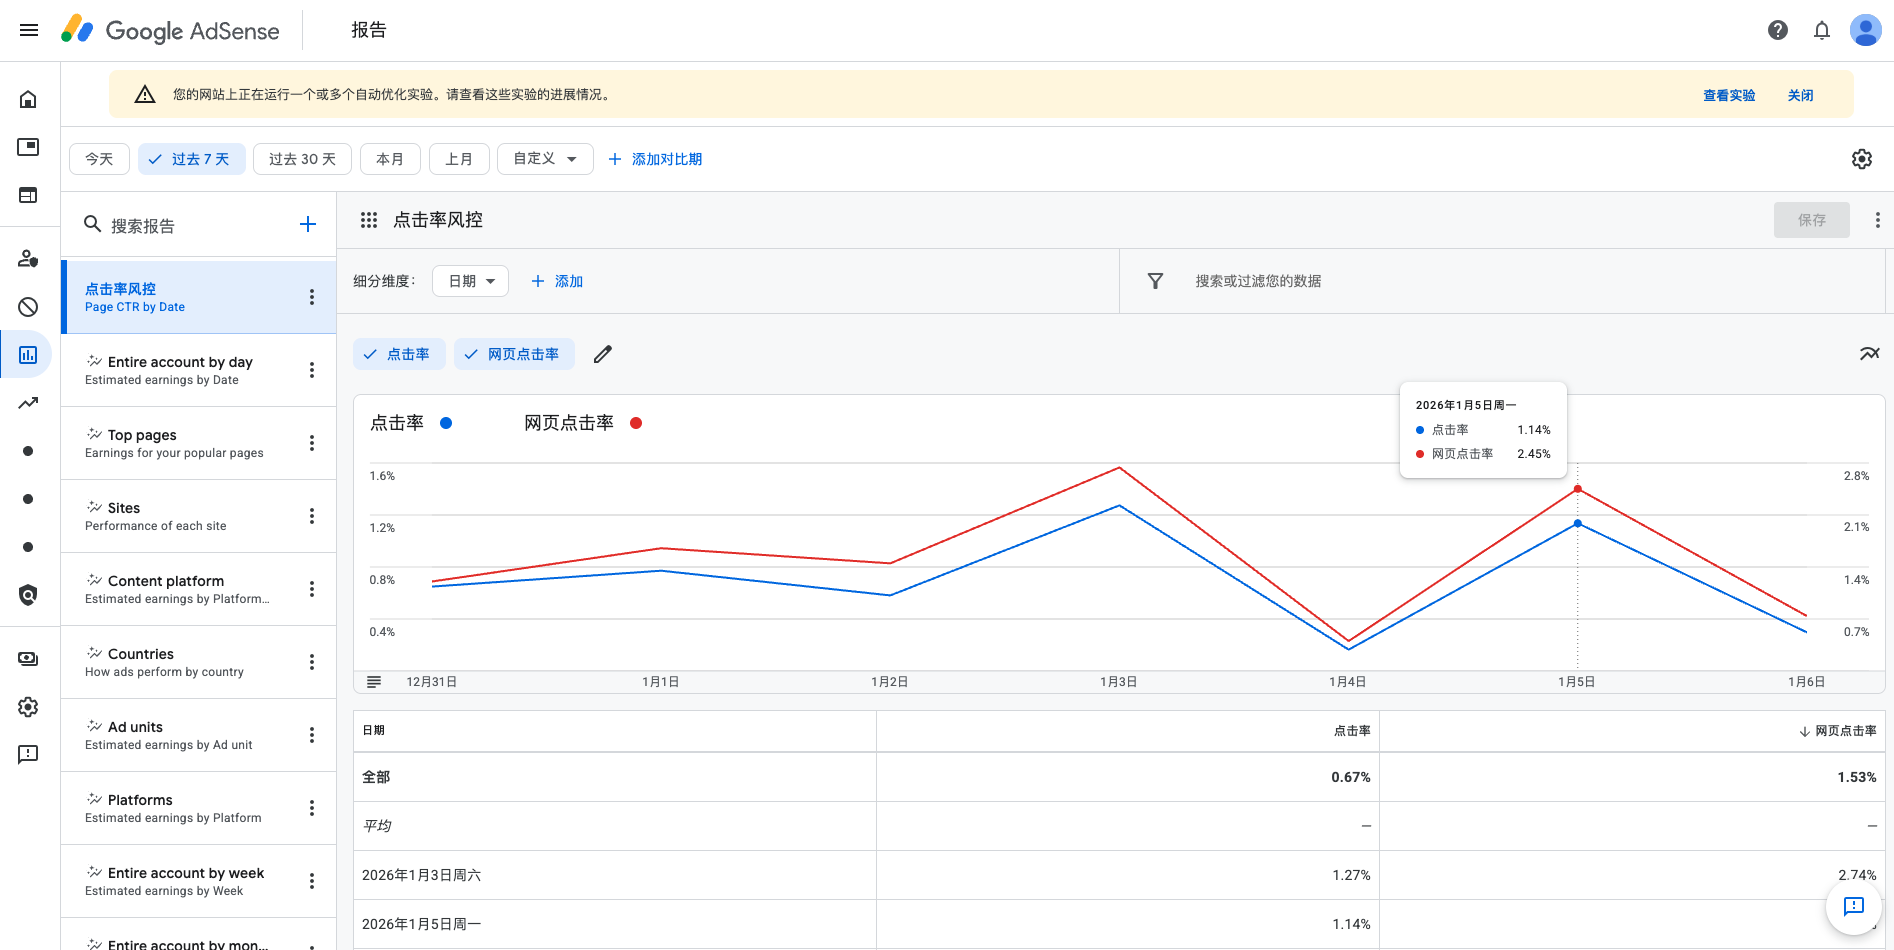Open the 自定义 date range dropdown

coord(544,159)
